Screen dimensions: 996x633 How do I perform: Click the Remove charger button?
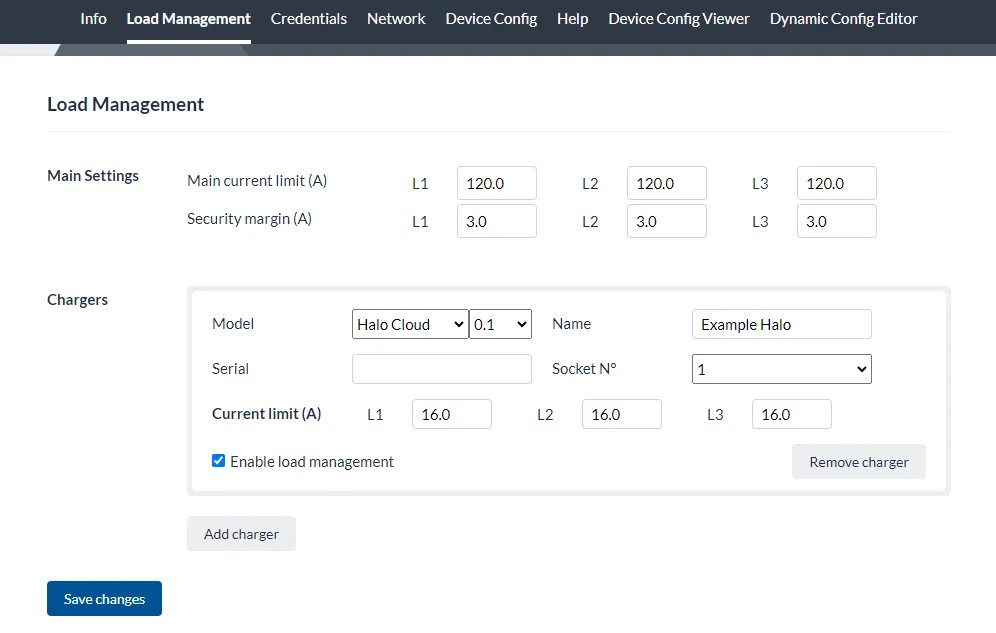(x=859, y=462)
